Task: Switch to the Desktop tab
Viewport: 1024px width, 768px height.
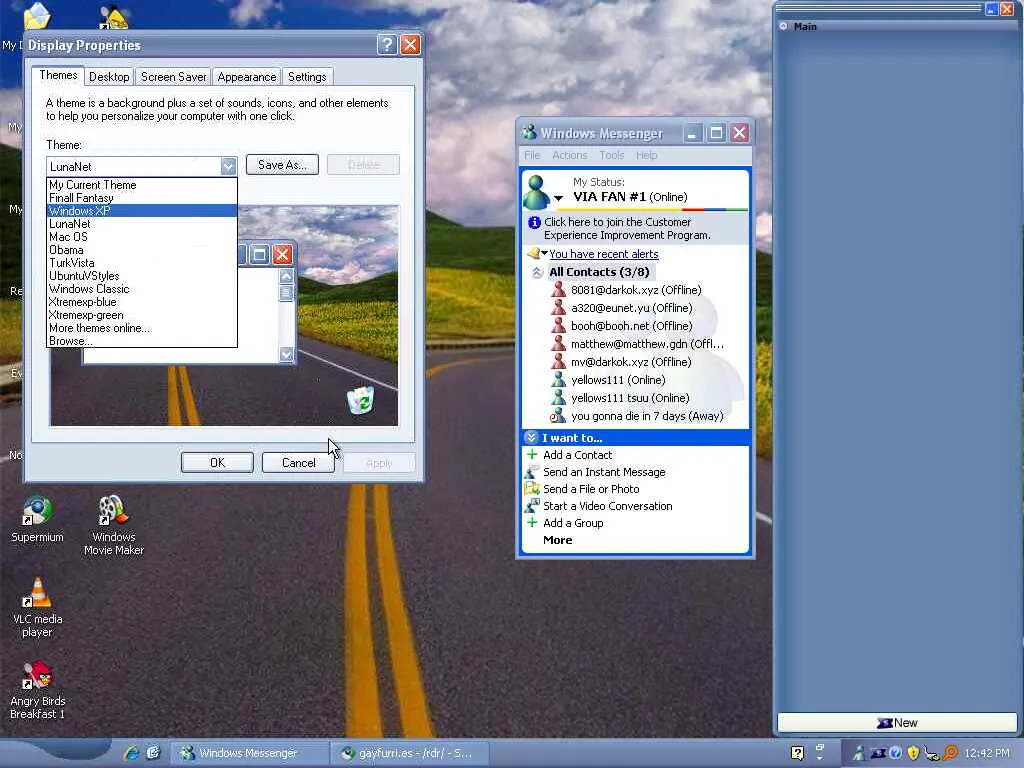Action: pyautogui.click(x=109, y=76)
